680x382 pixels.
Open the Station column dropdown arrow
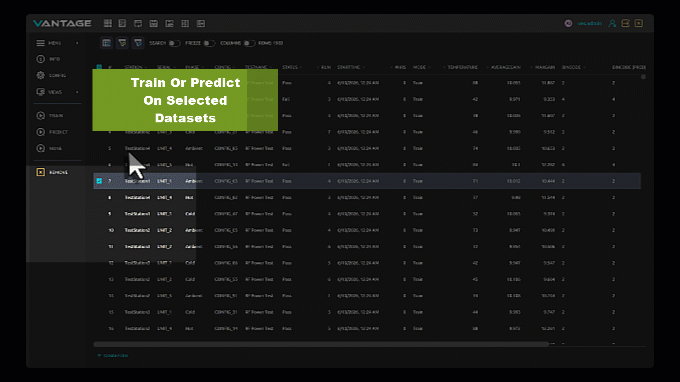click(x=146, y=67)
